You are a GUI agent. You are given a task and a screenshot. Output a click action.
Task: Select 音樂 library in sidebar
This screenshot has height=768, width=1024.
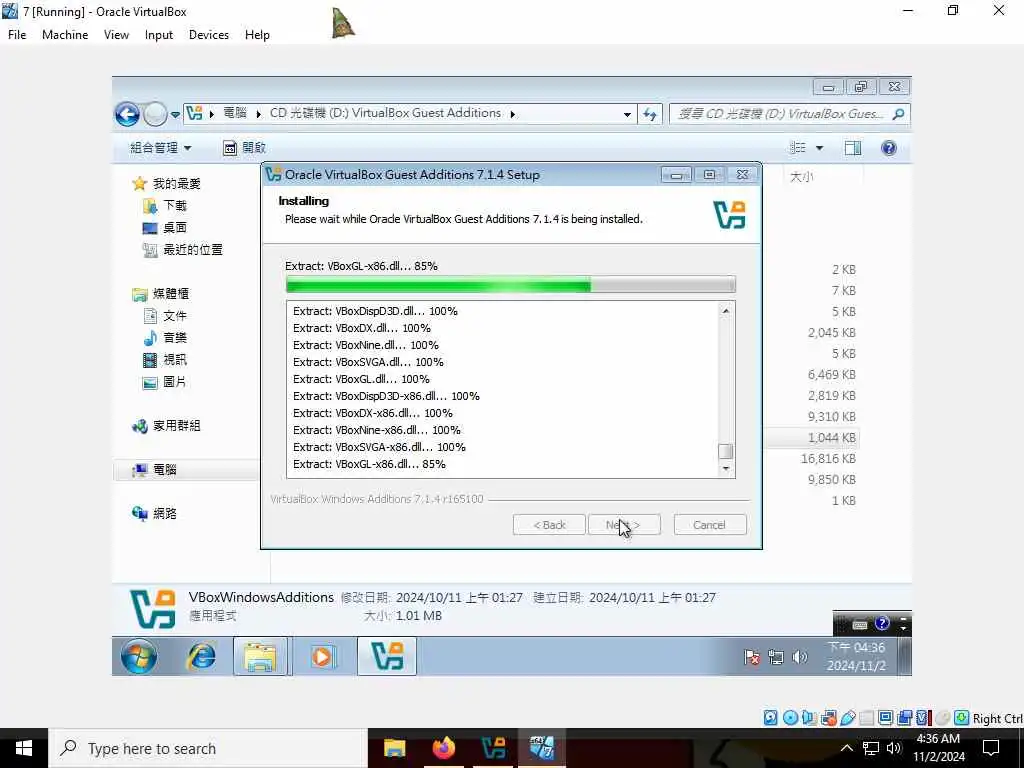click(x=165, y=338)
